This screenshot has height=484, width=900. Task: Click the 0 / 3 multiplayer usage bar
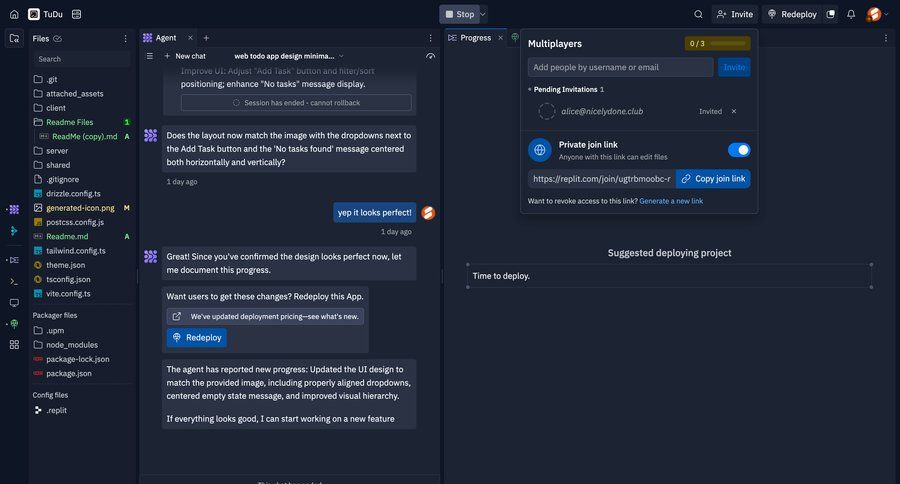tap(717, 44)
